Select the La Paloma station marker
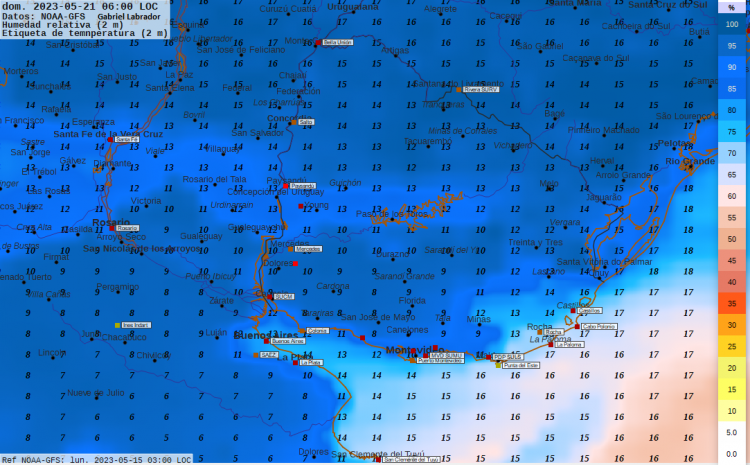Screen dimensions: 750x465 click(x=550, y=344)
